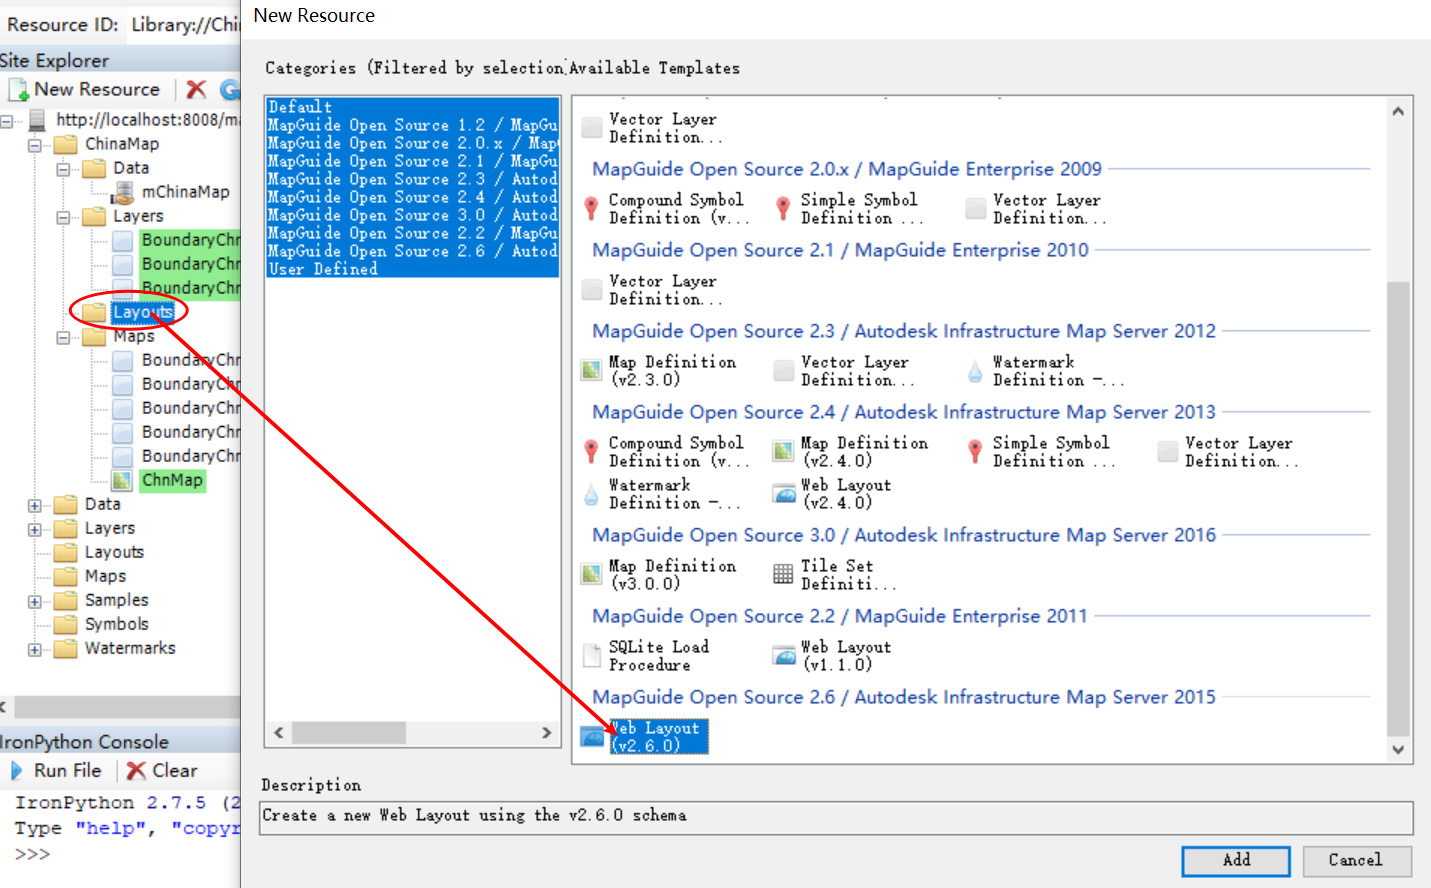Choose SQLite Load Procedure template
This screenshot has width=1431, height=888.
[647, 655]
